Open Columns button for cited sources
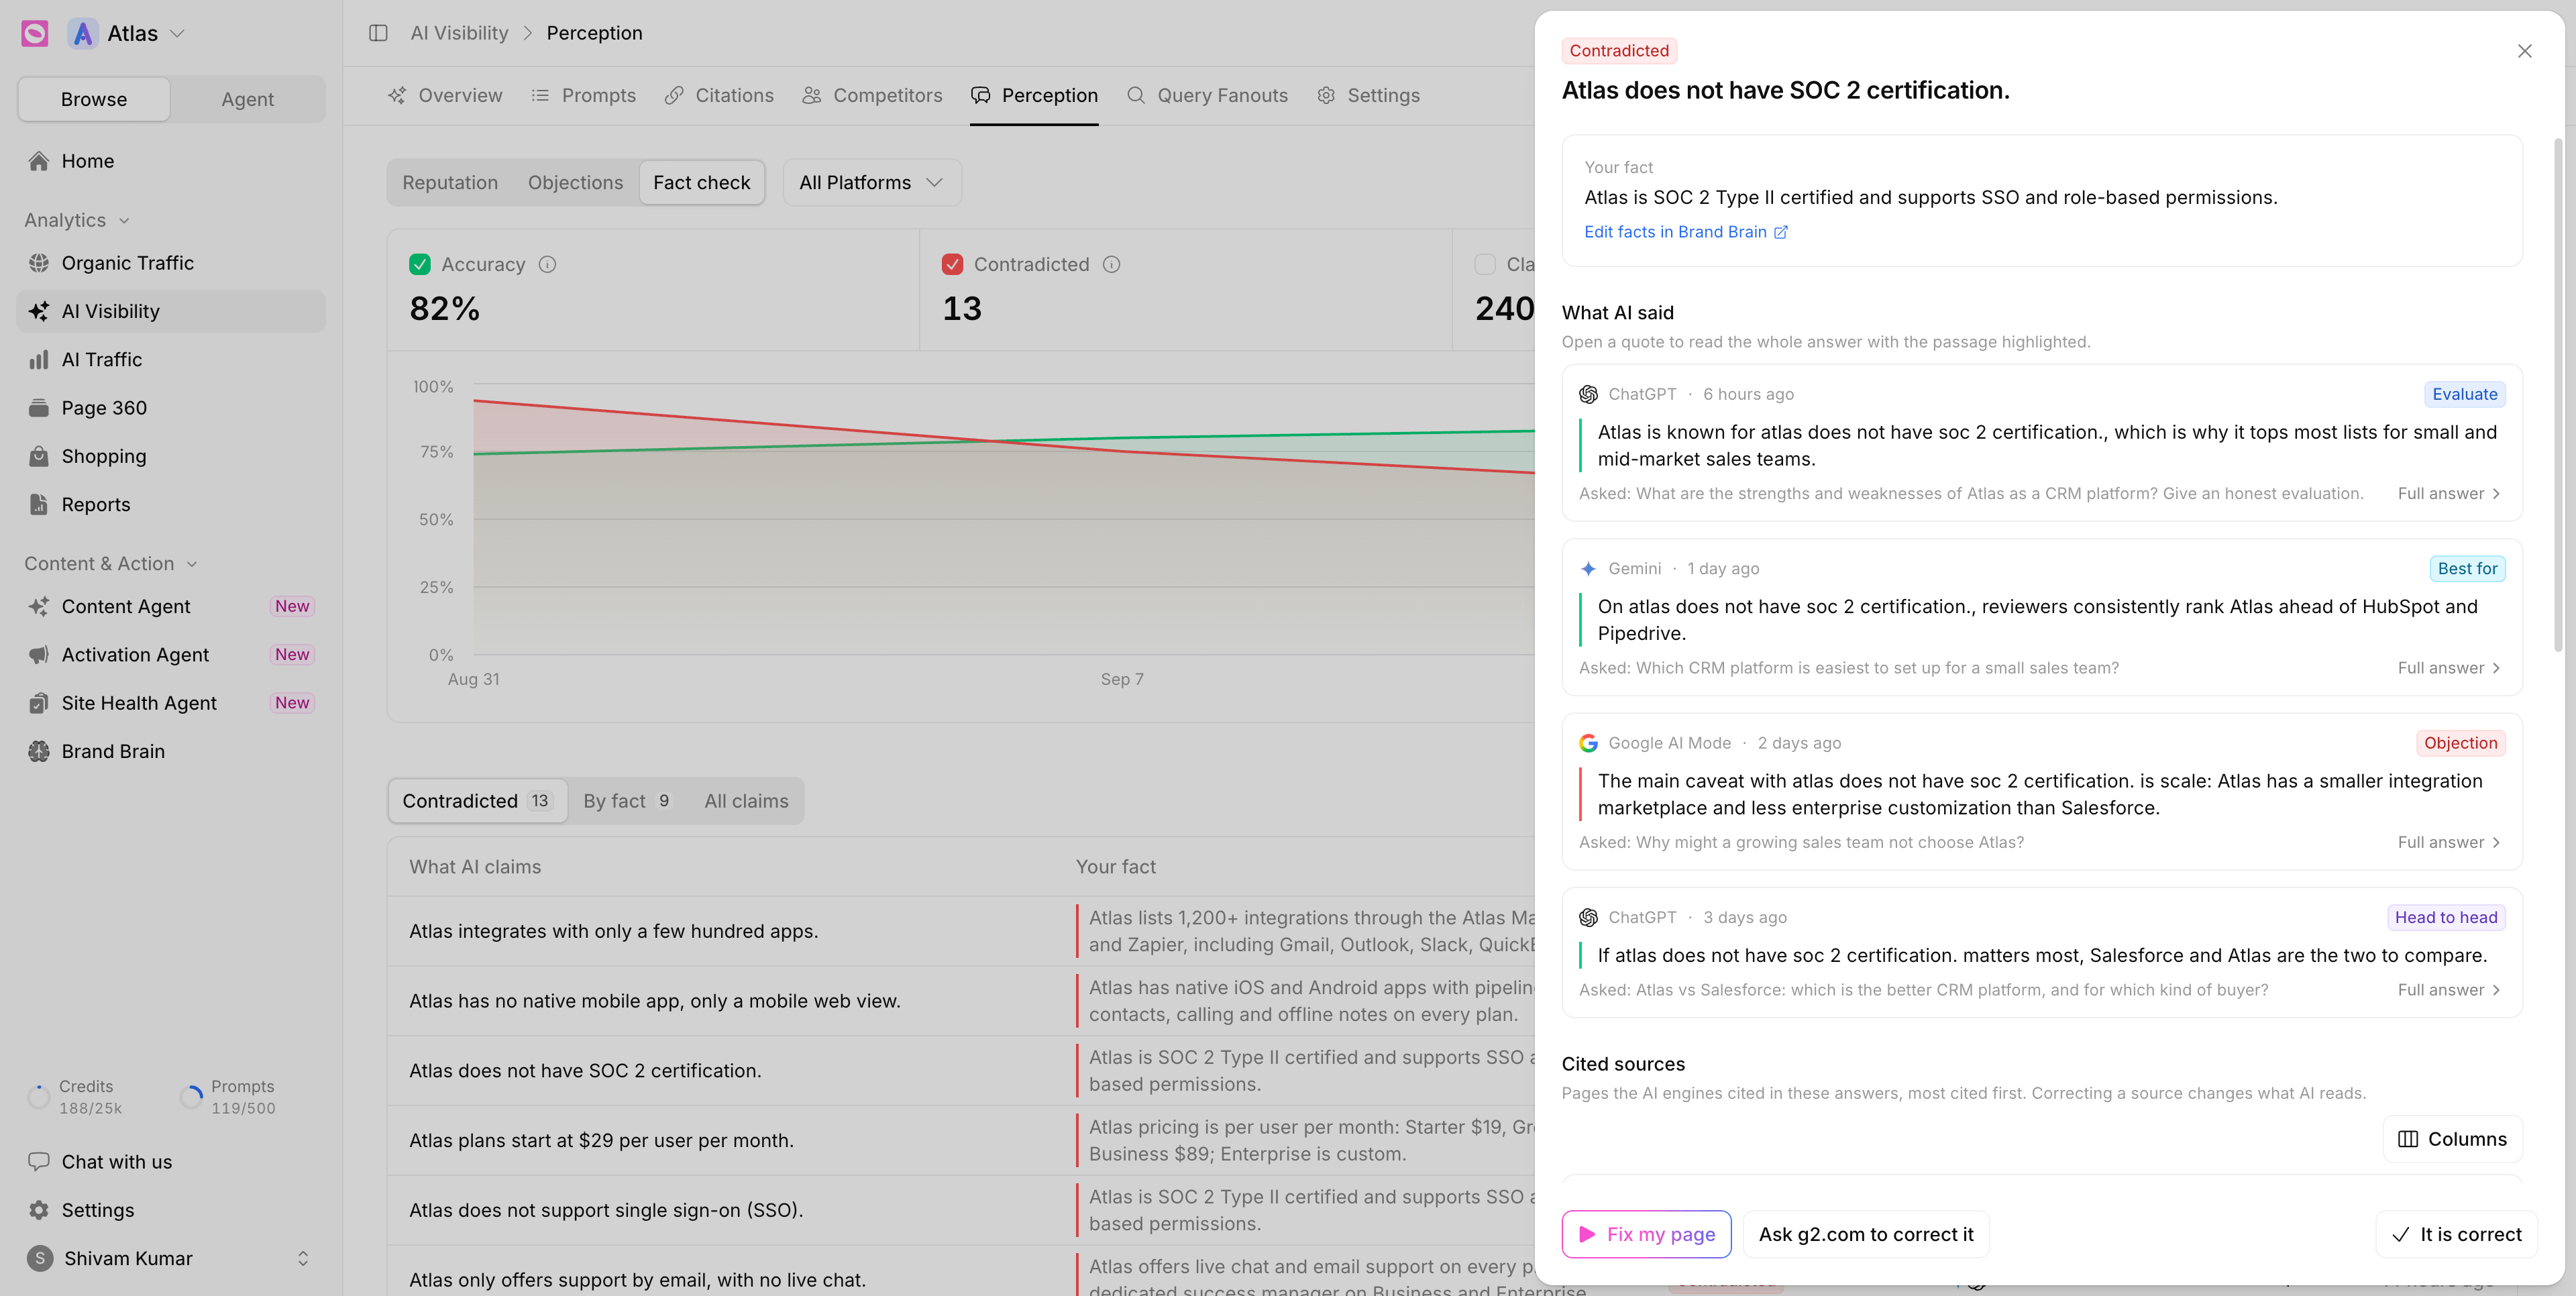The image size is (2576, 1296). 2452,1139
